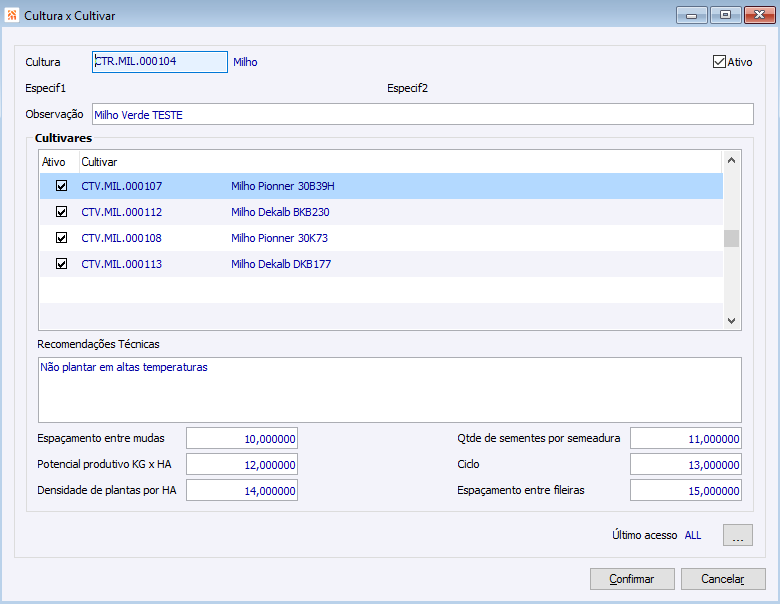Click the Ciclo value field
The image size is (780, 604).
(x=685, y=464)
